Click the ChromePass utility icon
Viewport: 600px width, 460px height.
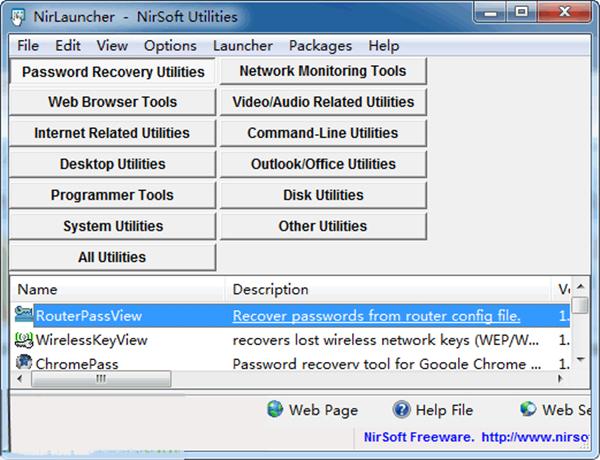point(24,362)
